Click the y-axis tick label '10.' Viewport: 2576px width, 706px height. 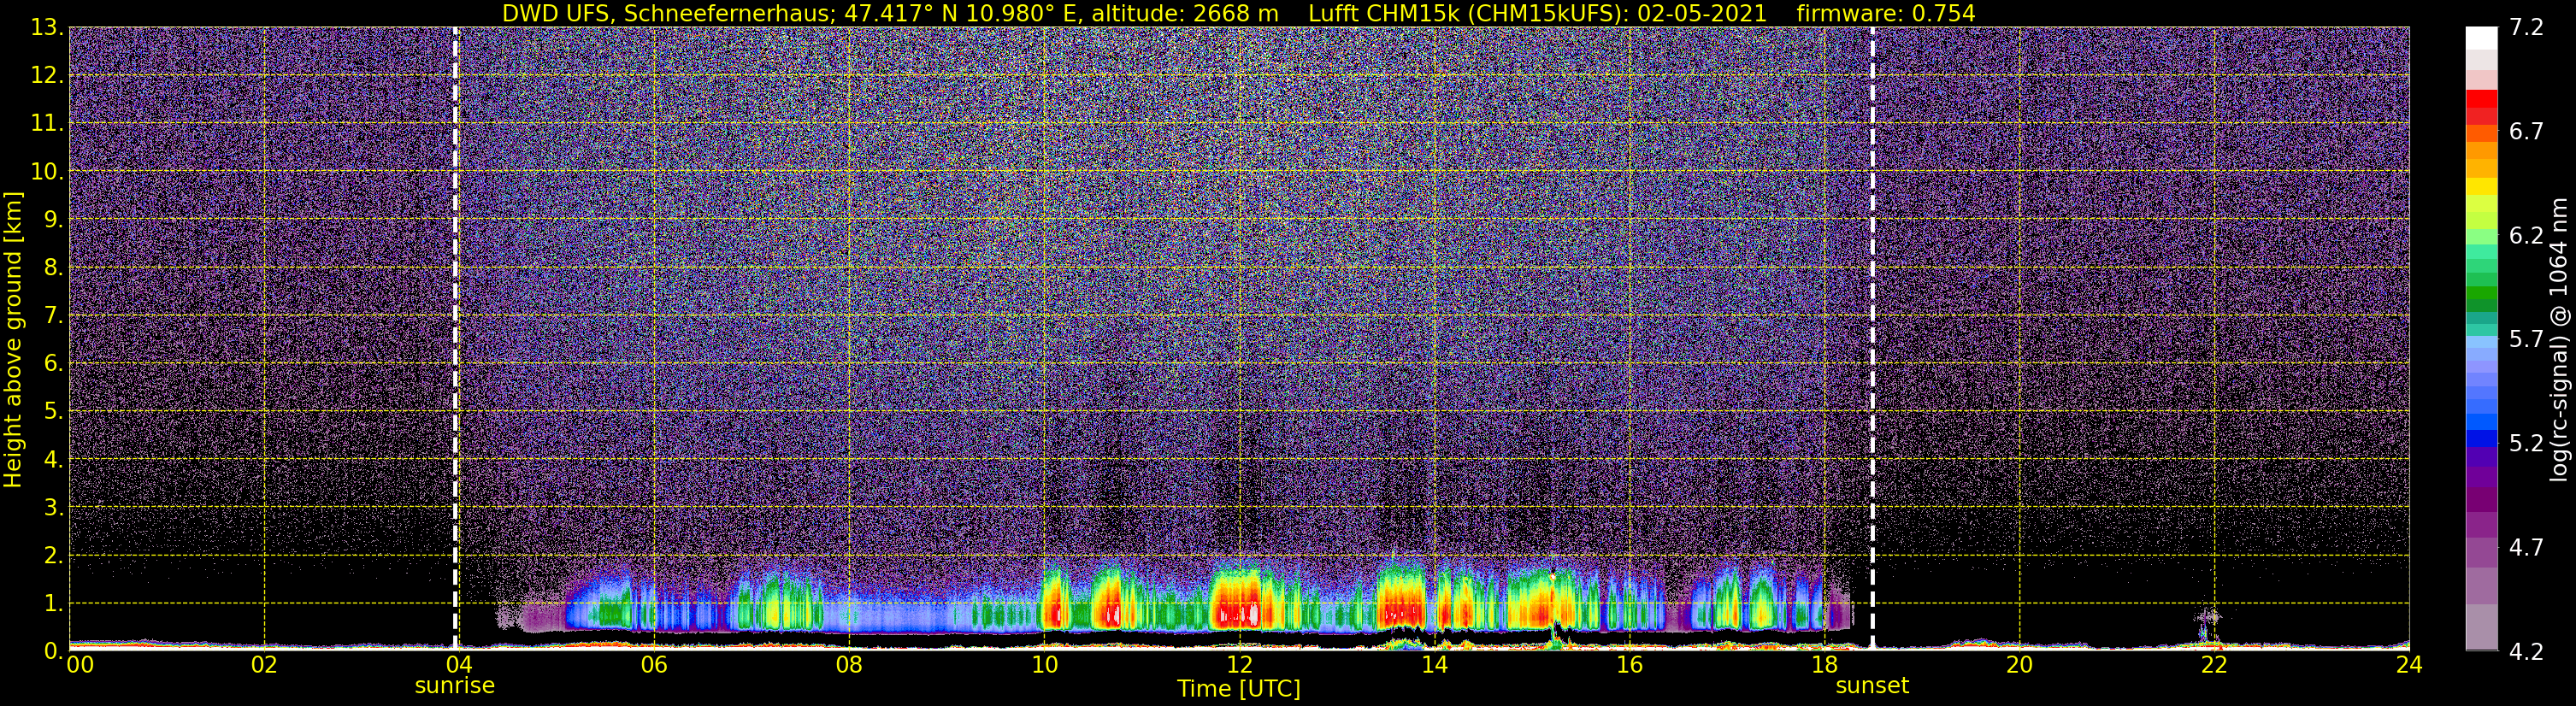pos(46,172)
